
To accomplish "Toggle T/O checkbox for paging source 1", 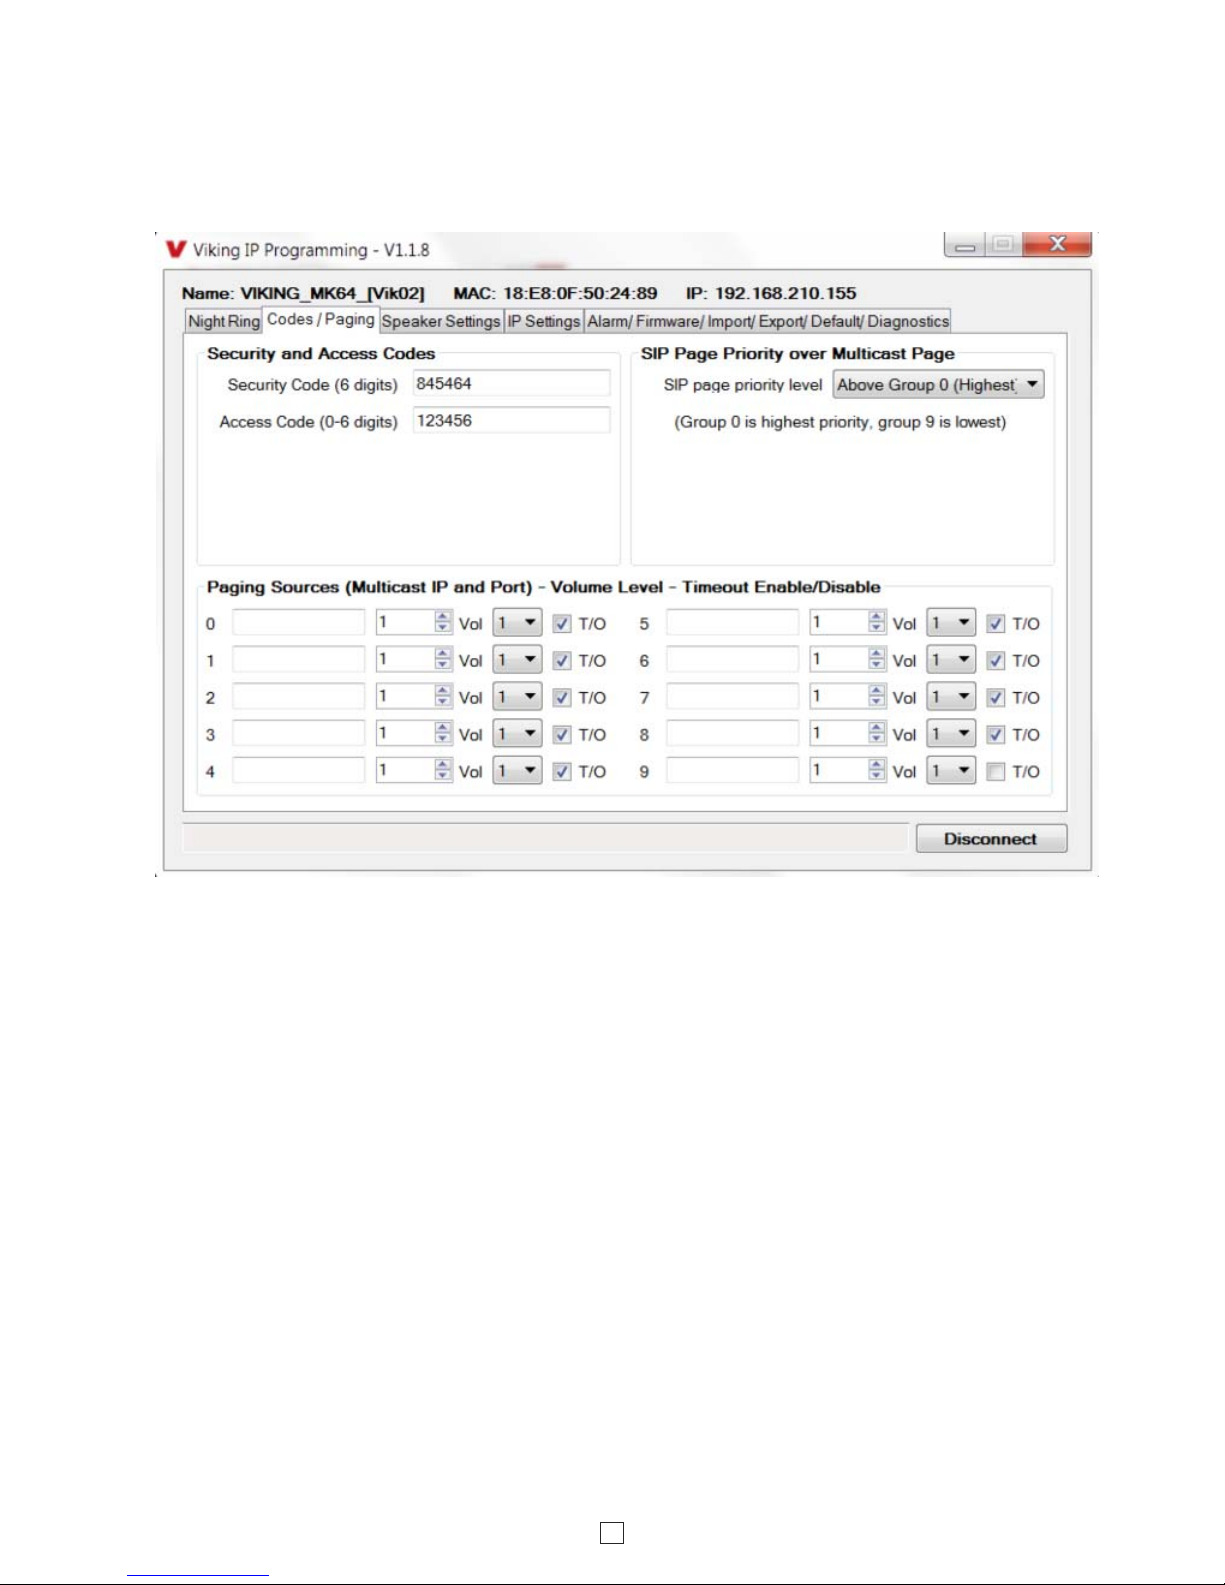I will pos(562,661).
